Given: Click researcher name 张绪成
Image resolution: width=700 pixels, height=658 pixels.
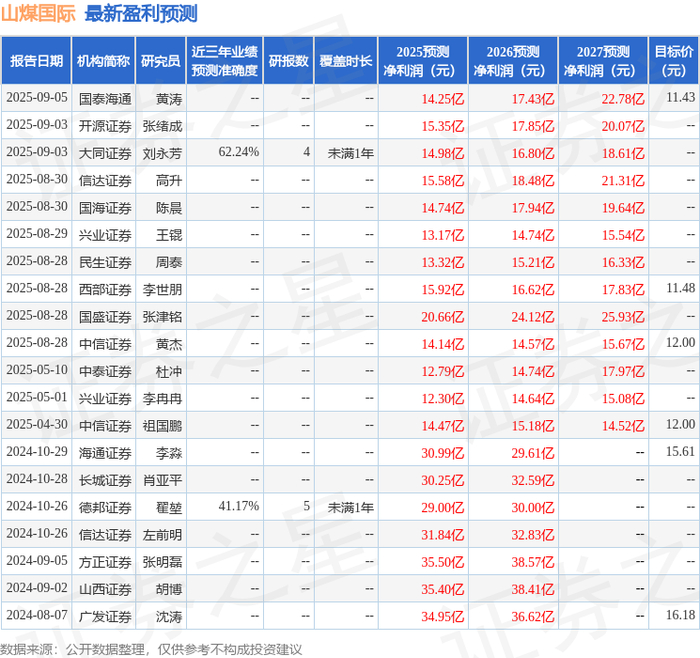Looking at the screenshot, I should pyautogui.click(x=162, y=126).
